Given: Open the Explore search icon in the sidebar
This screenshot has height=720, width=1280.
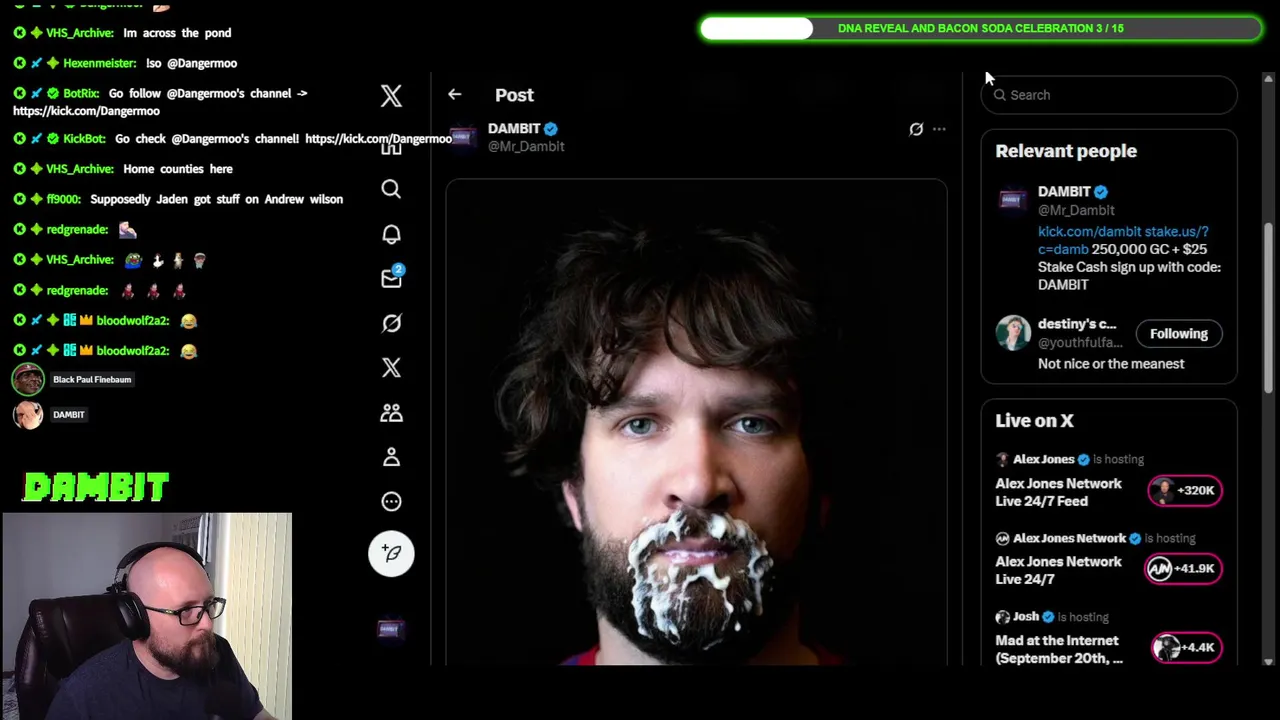Looking at the screenshot, I should (x=391, y=189).
